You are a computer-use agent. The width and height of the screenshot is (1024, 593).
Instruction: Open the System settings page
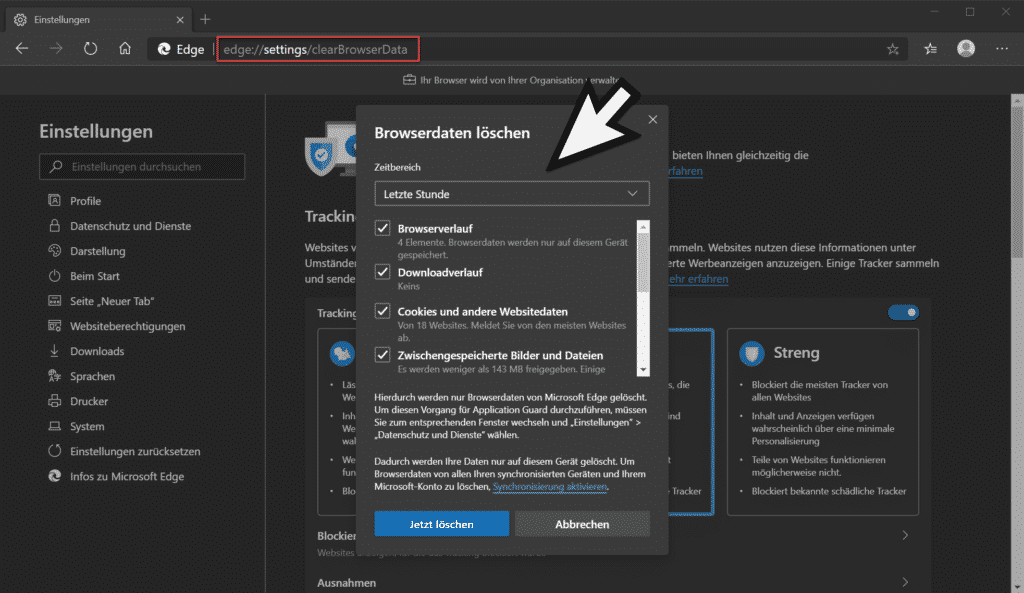88,426
